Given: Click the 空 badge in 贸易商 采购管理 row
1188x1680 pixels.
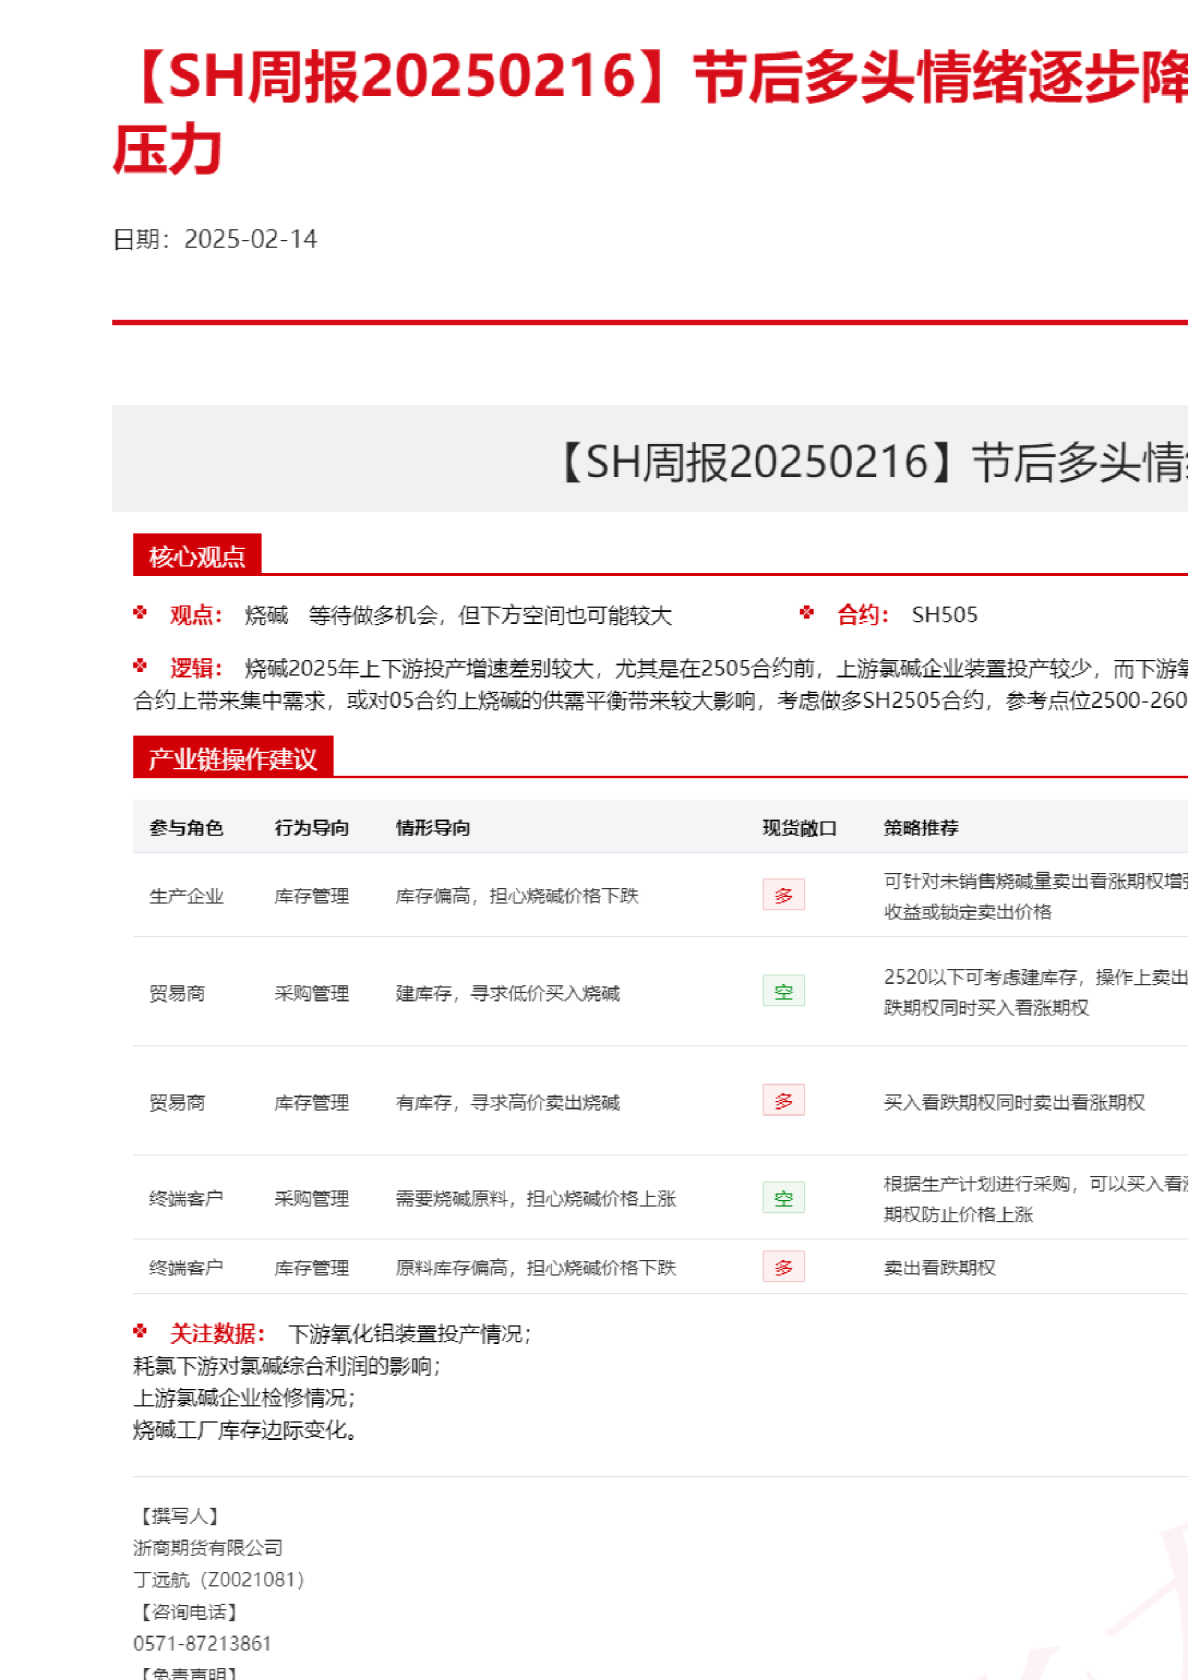Looking at the screenshot, I should point(783,991).
